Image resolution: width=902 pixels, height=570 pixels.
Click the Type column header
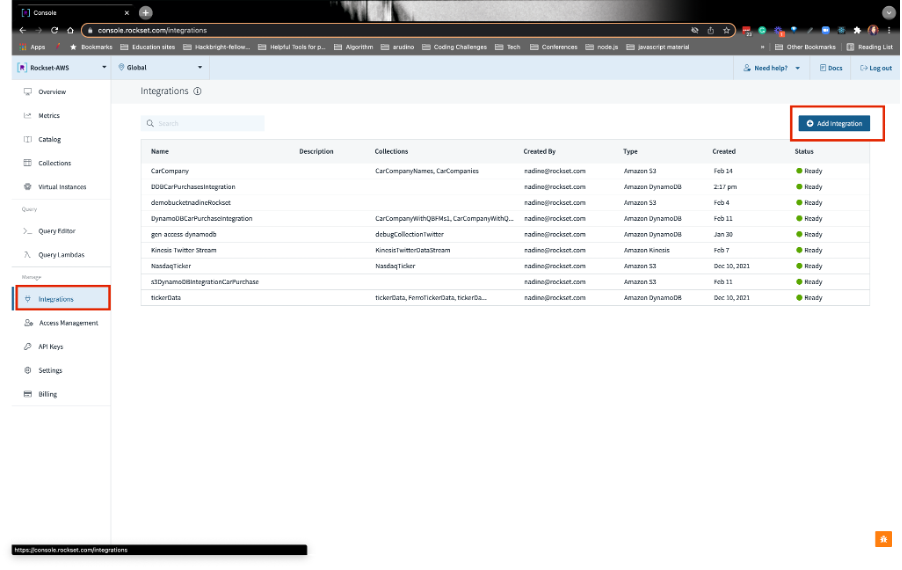(x=630, y=152)
